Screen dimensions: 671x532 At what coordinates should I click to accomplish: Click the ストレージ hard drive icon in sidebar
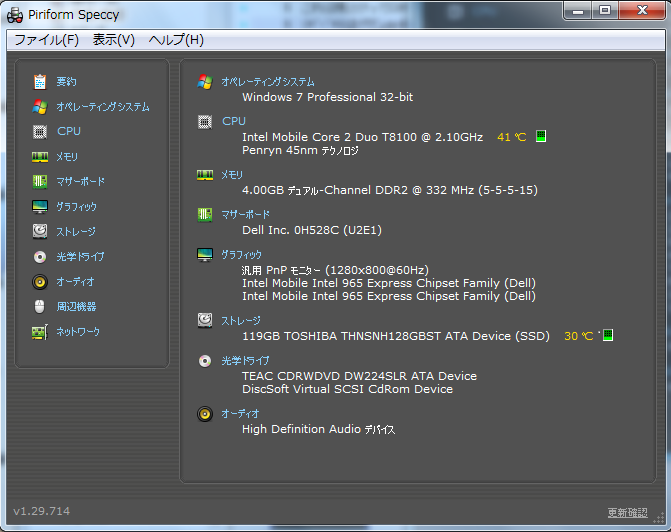tap(40, 232)
